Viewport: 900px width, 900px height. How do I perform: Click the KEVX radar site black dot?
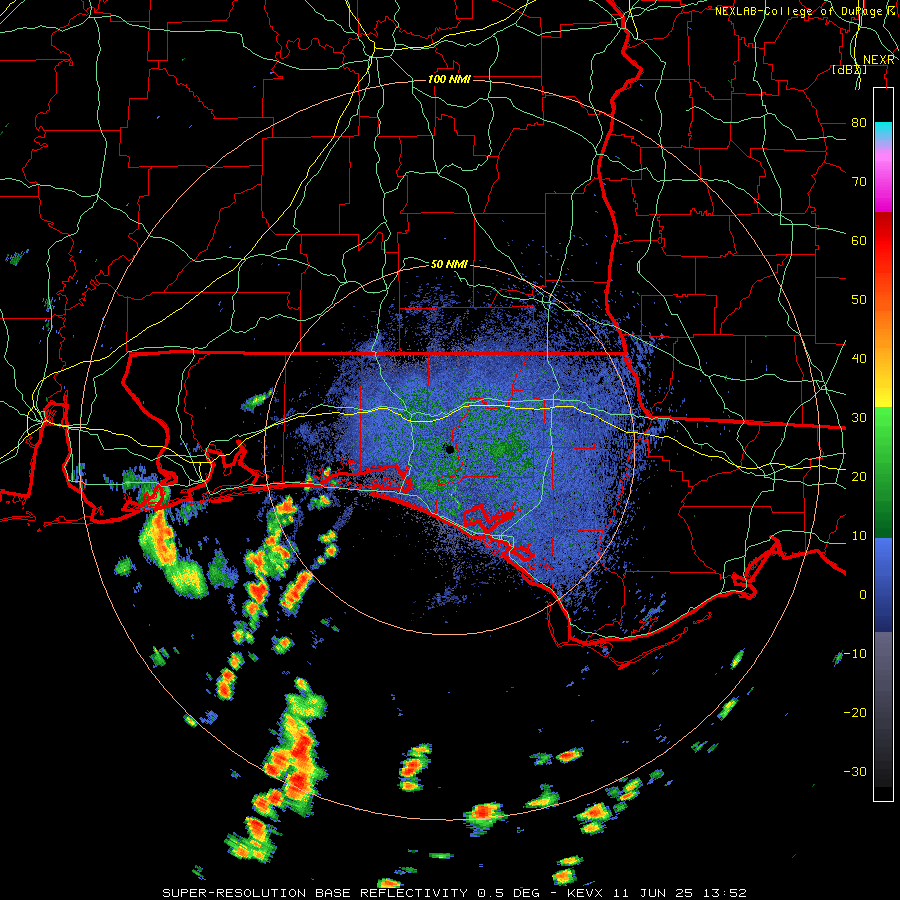tap(449, 449)
